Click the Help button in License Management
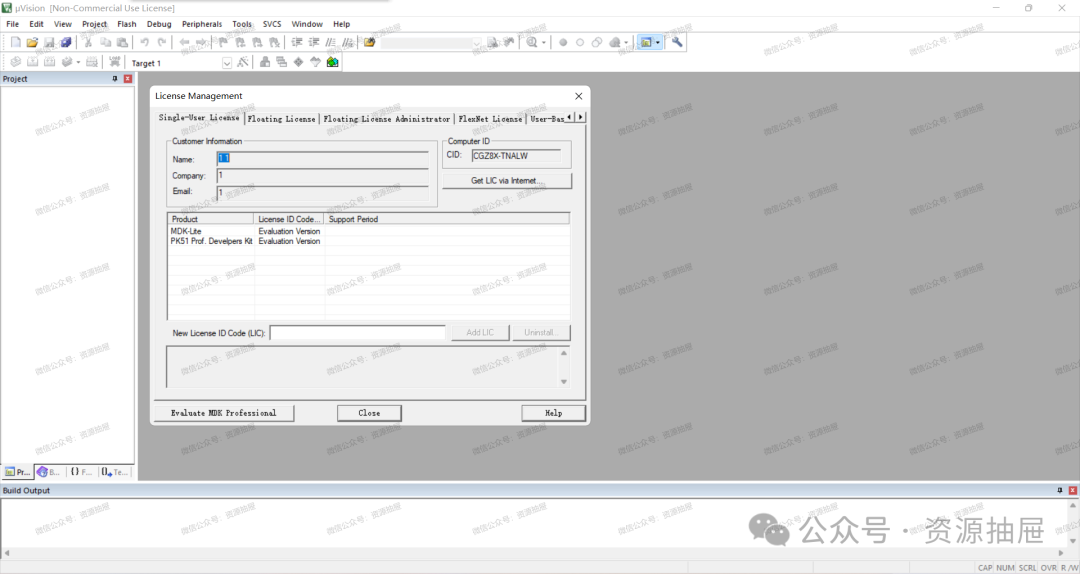 tap(554, 413)
